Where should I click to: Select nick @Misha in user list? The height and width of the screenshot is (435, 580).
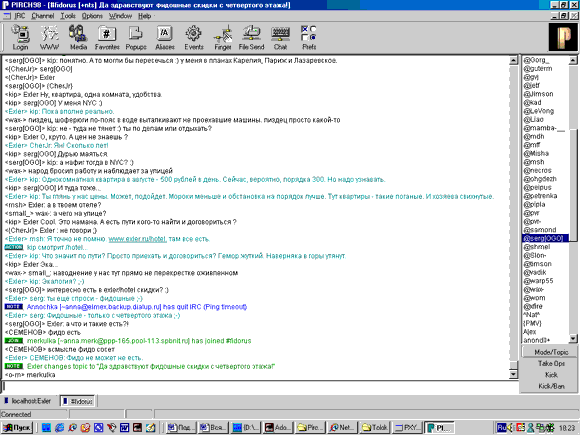[536, 153]
